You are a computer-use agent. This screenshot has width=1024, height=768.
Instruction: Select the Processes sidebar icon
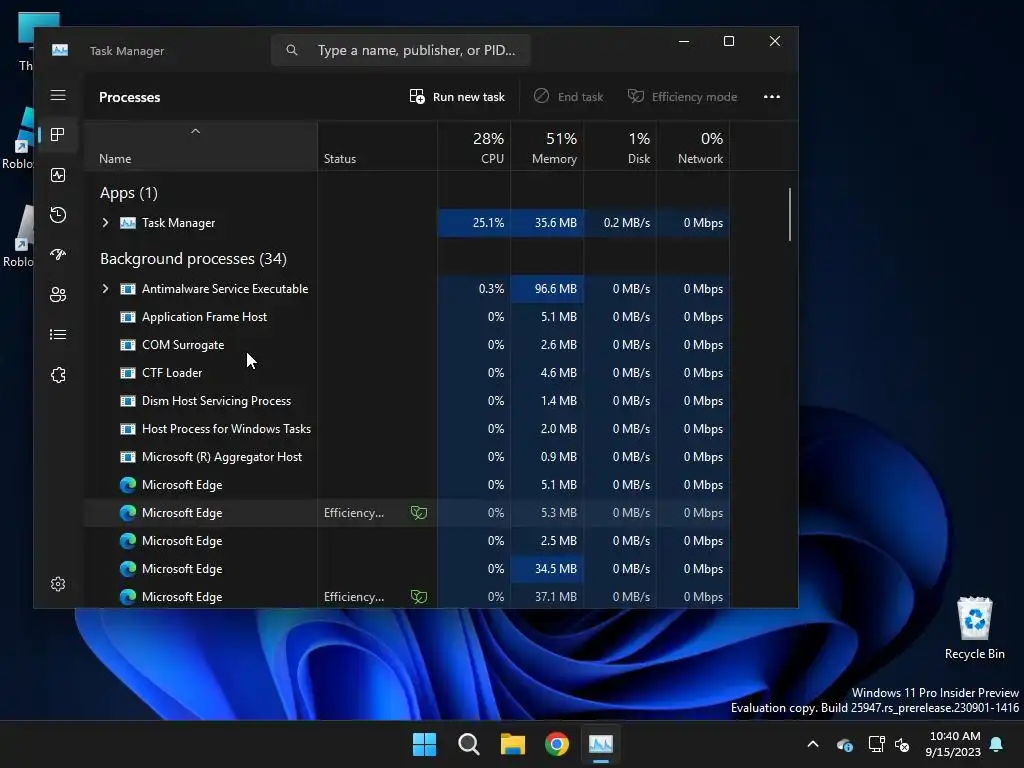tap(58, 135)
